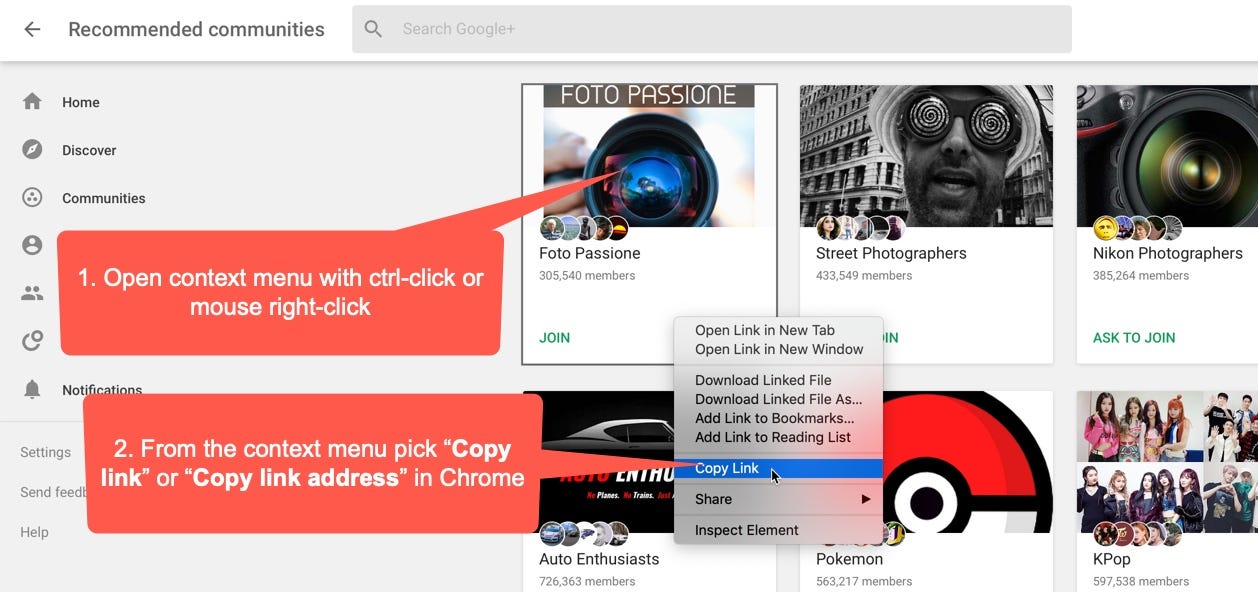Screen dimensions: 1258x592
Task: Click the Communities circle icon
Action: 32,197
